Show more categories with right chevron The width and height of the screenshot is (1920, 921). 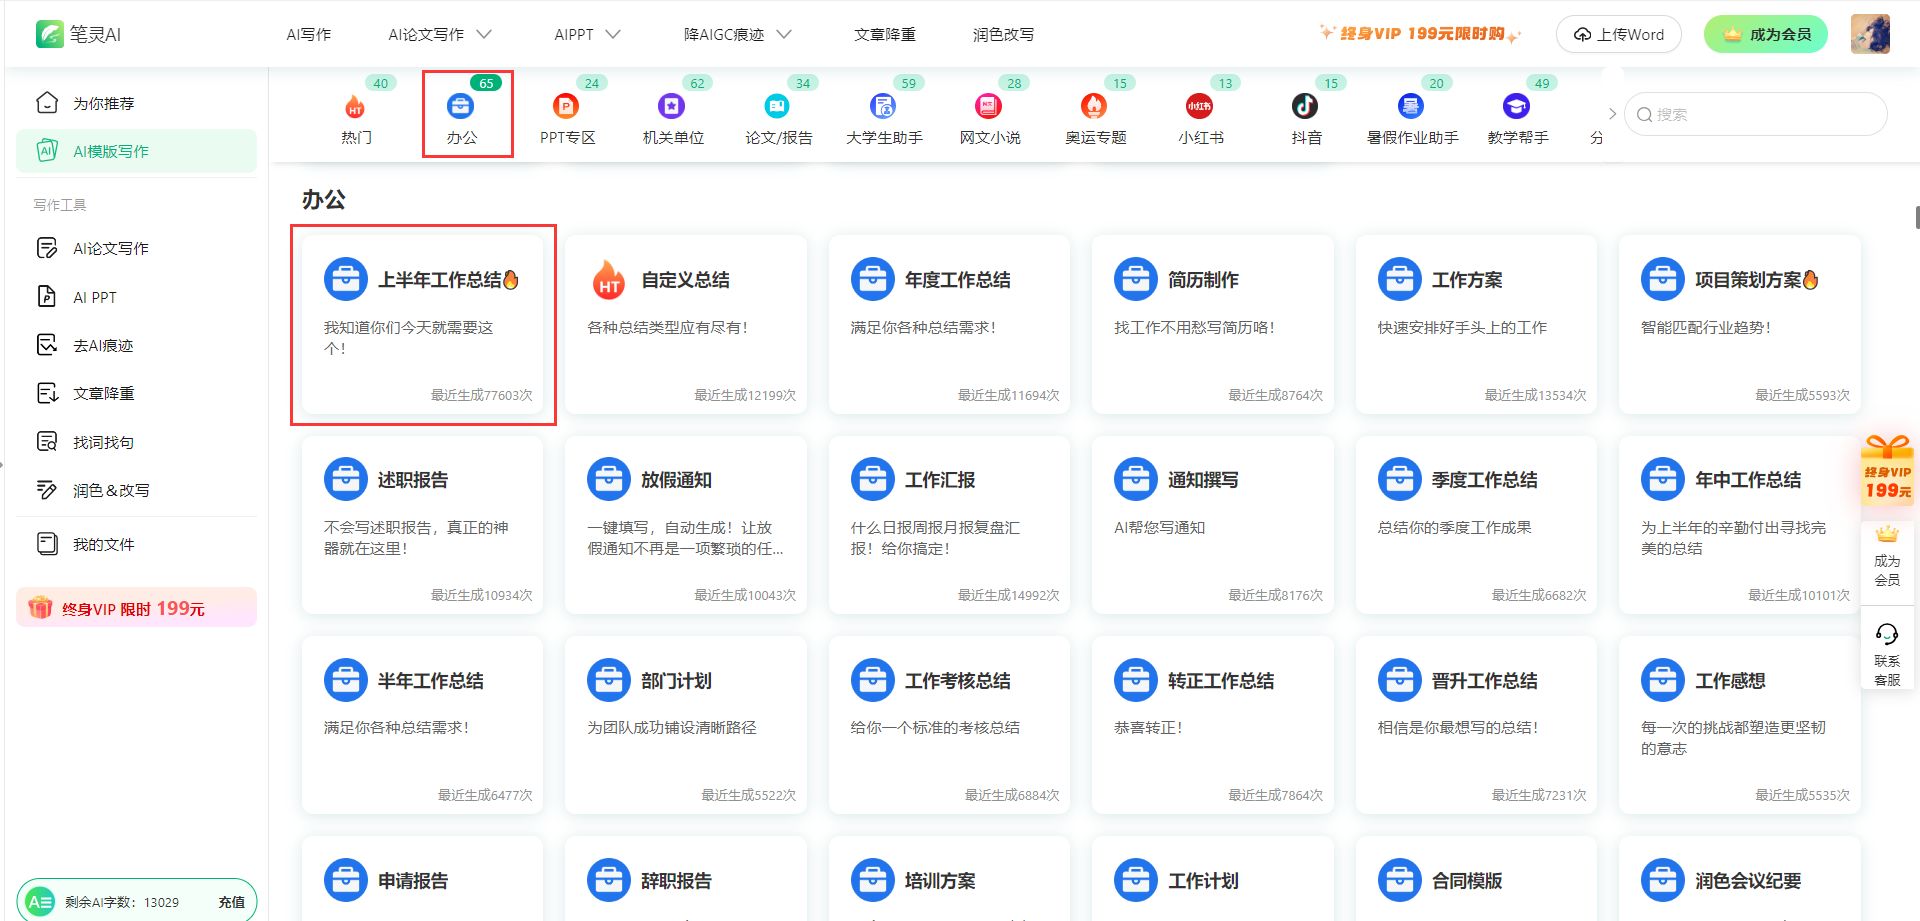1612,114
